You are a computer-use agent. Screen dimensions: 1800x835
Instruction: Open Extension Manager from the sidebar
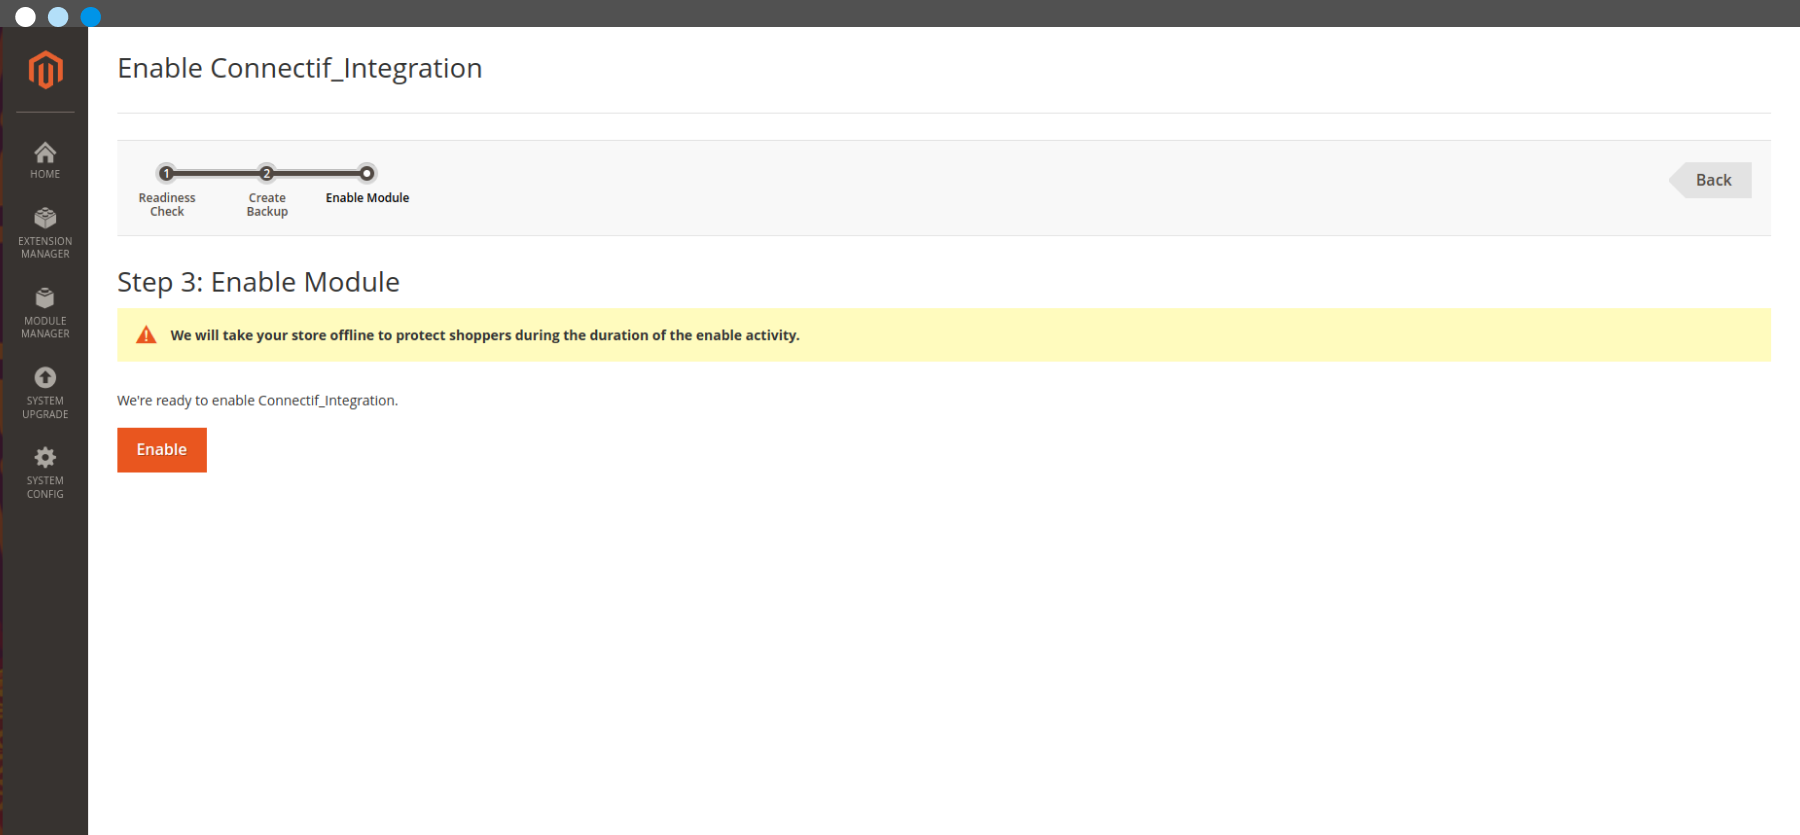coord(45,233)
